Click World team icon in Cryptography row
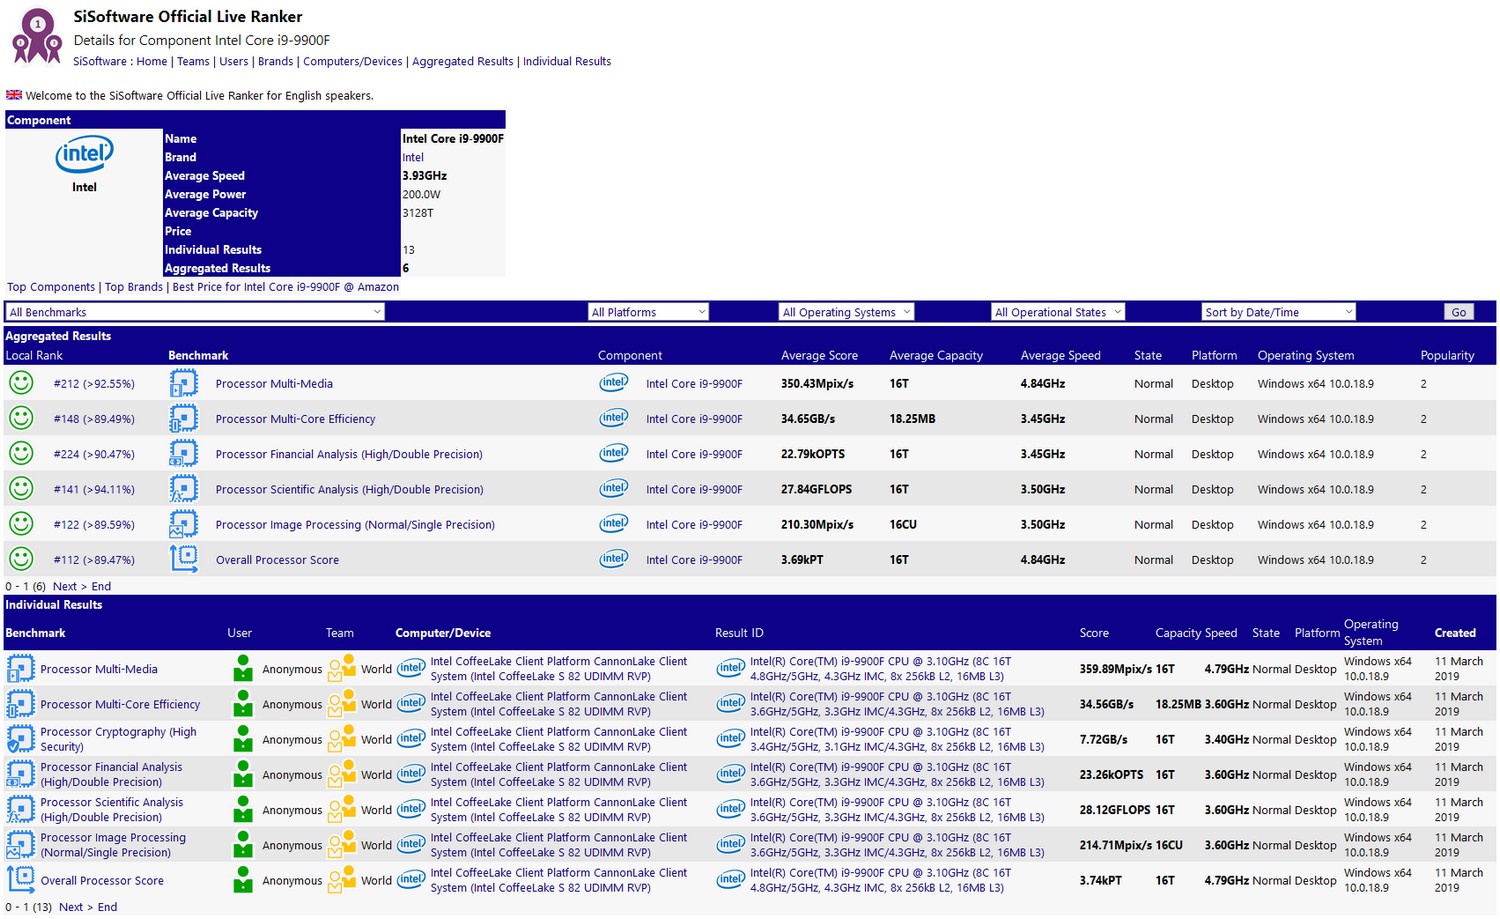1500x919 pixels. [342, 739]
